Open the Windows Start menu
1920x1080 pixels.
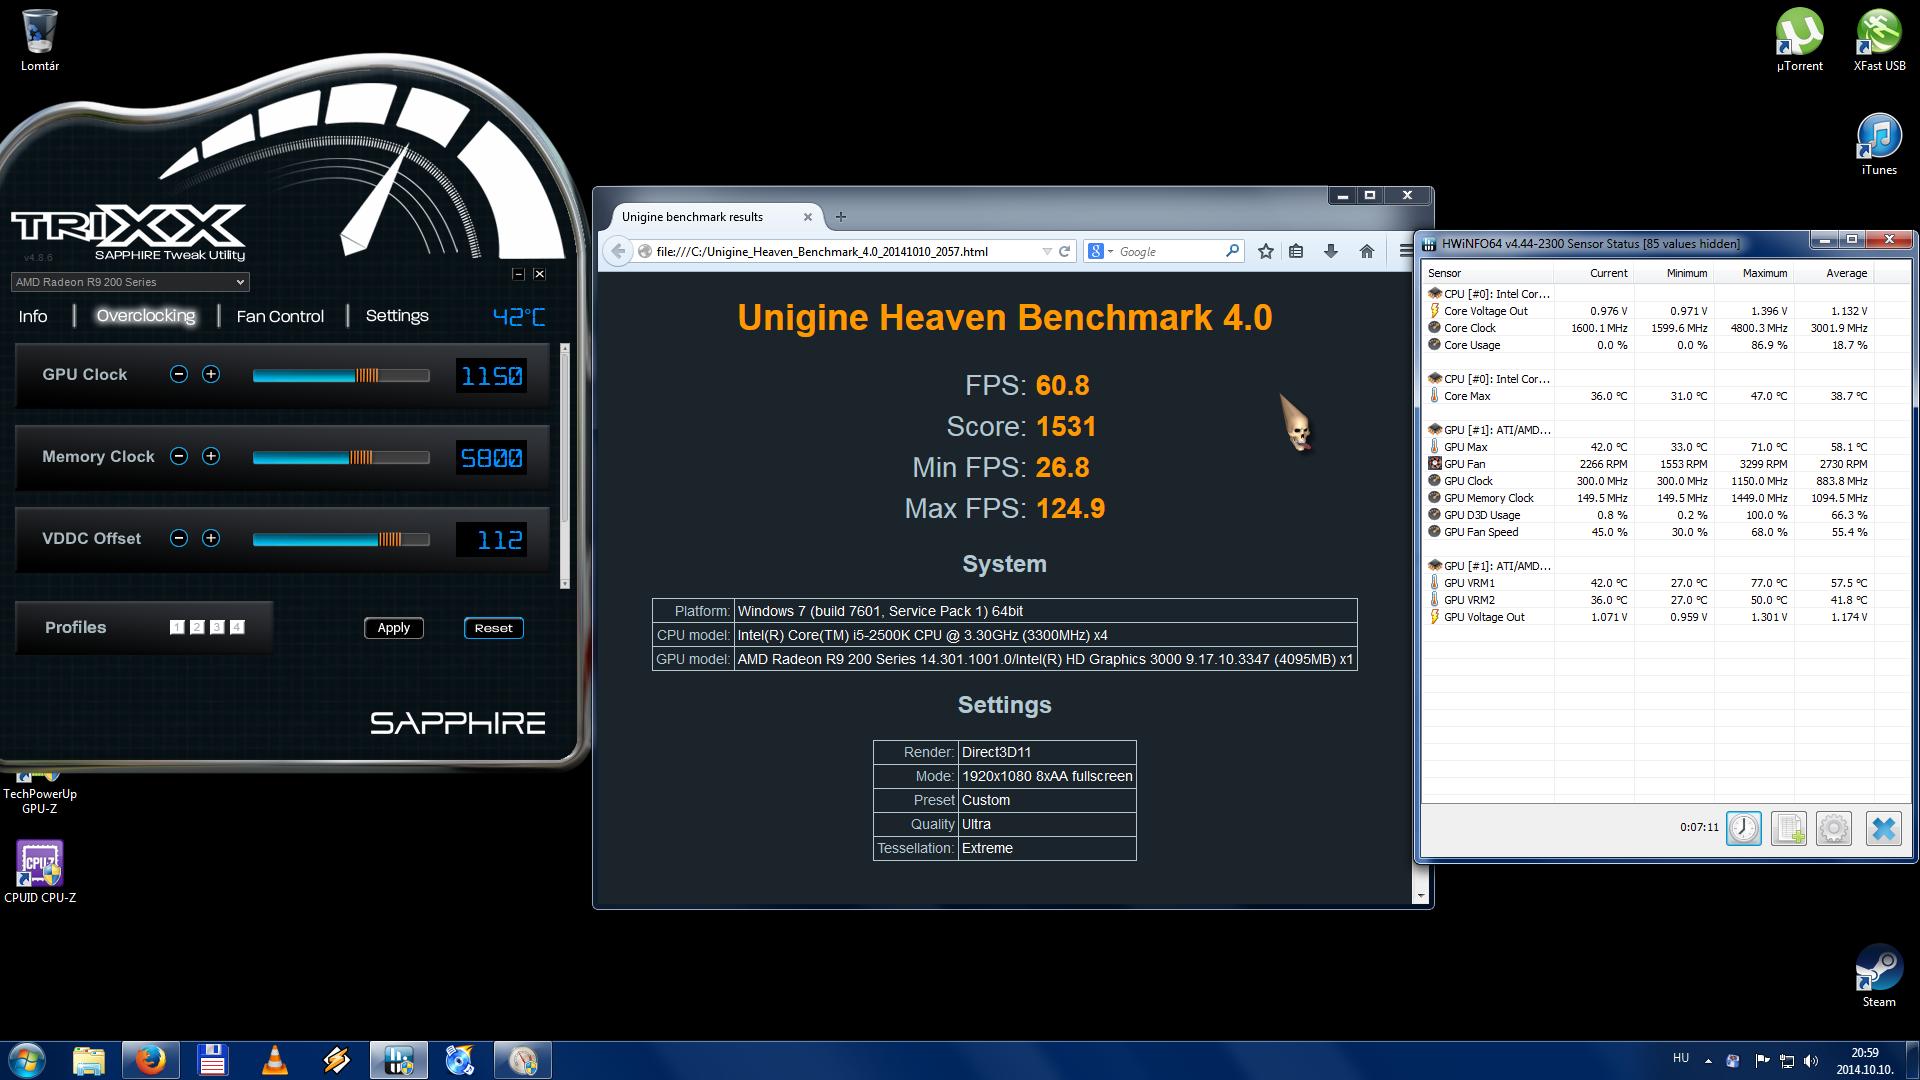coord(27,1060)
